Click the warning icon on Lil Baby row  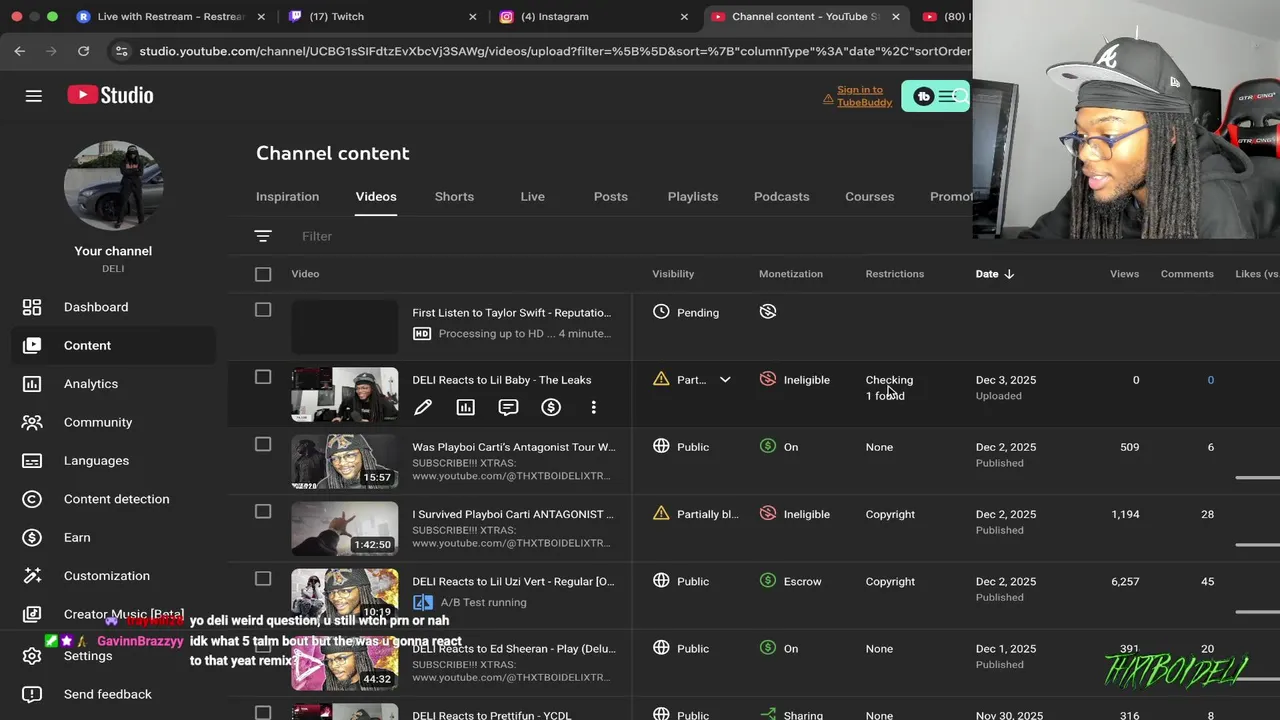[661, 379]
